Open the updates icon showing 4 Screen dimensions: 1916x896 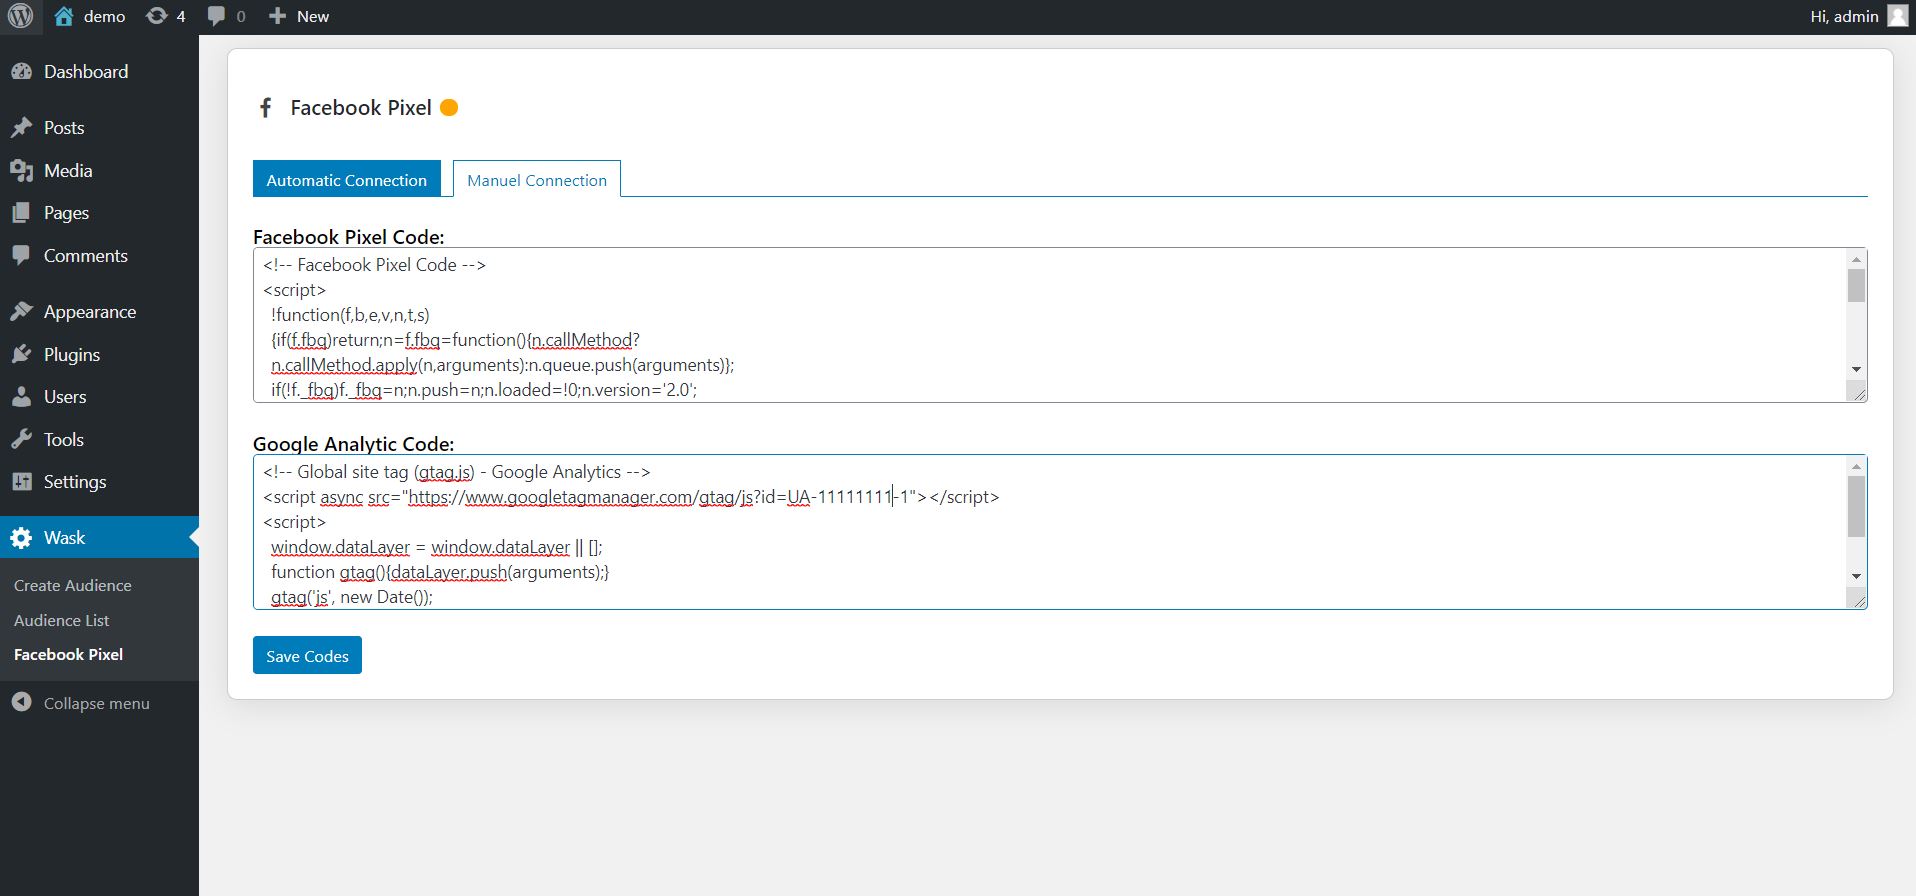click(157, 16)
